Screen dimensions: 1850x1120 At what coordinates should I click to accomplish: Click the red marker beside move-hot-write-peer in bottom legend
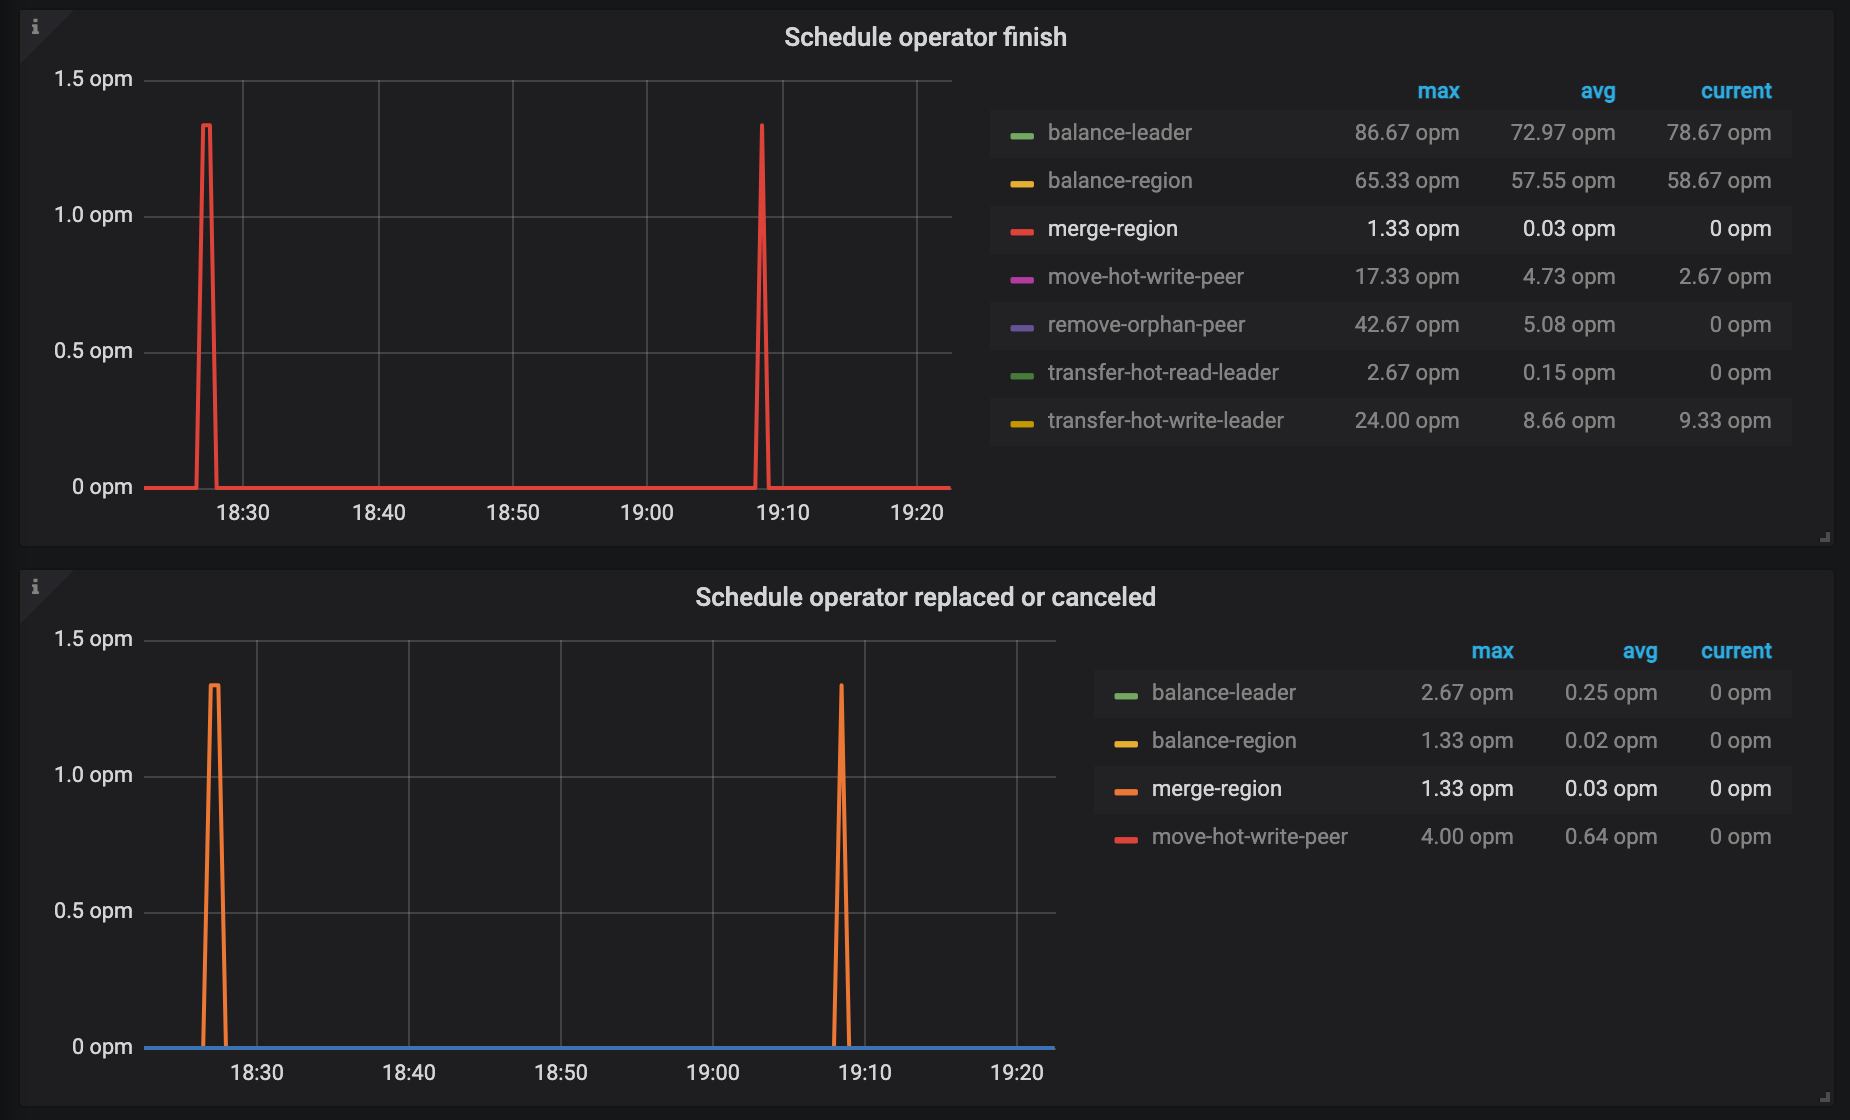tap(1125, 837)
